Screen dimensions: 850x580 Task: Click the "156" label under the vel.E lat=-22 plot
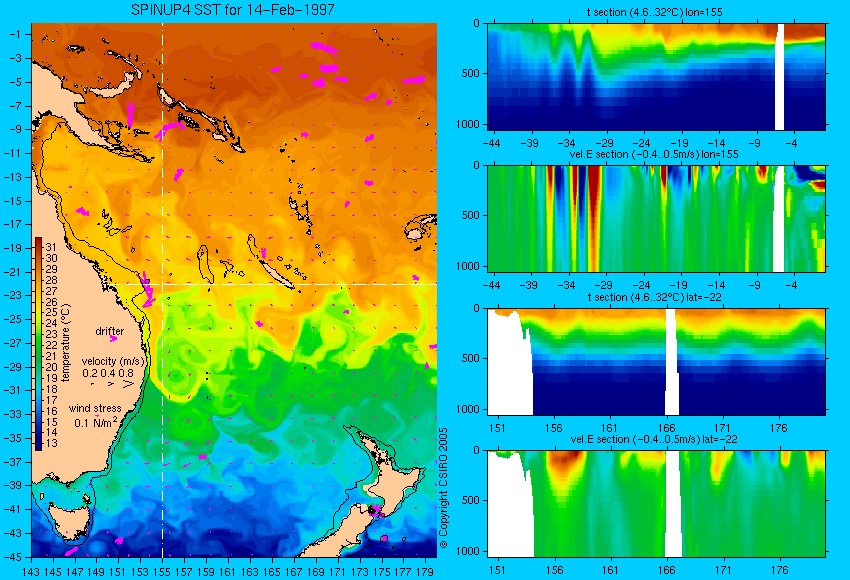[x=553, y=570]
